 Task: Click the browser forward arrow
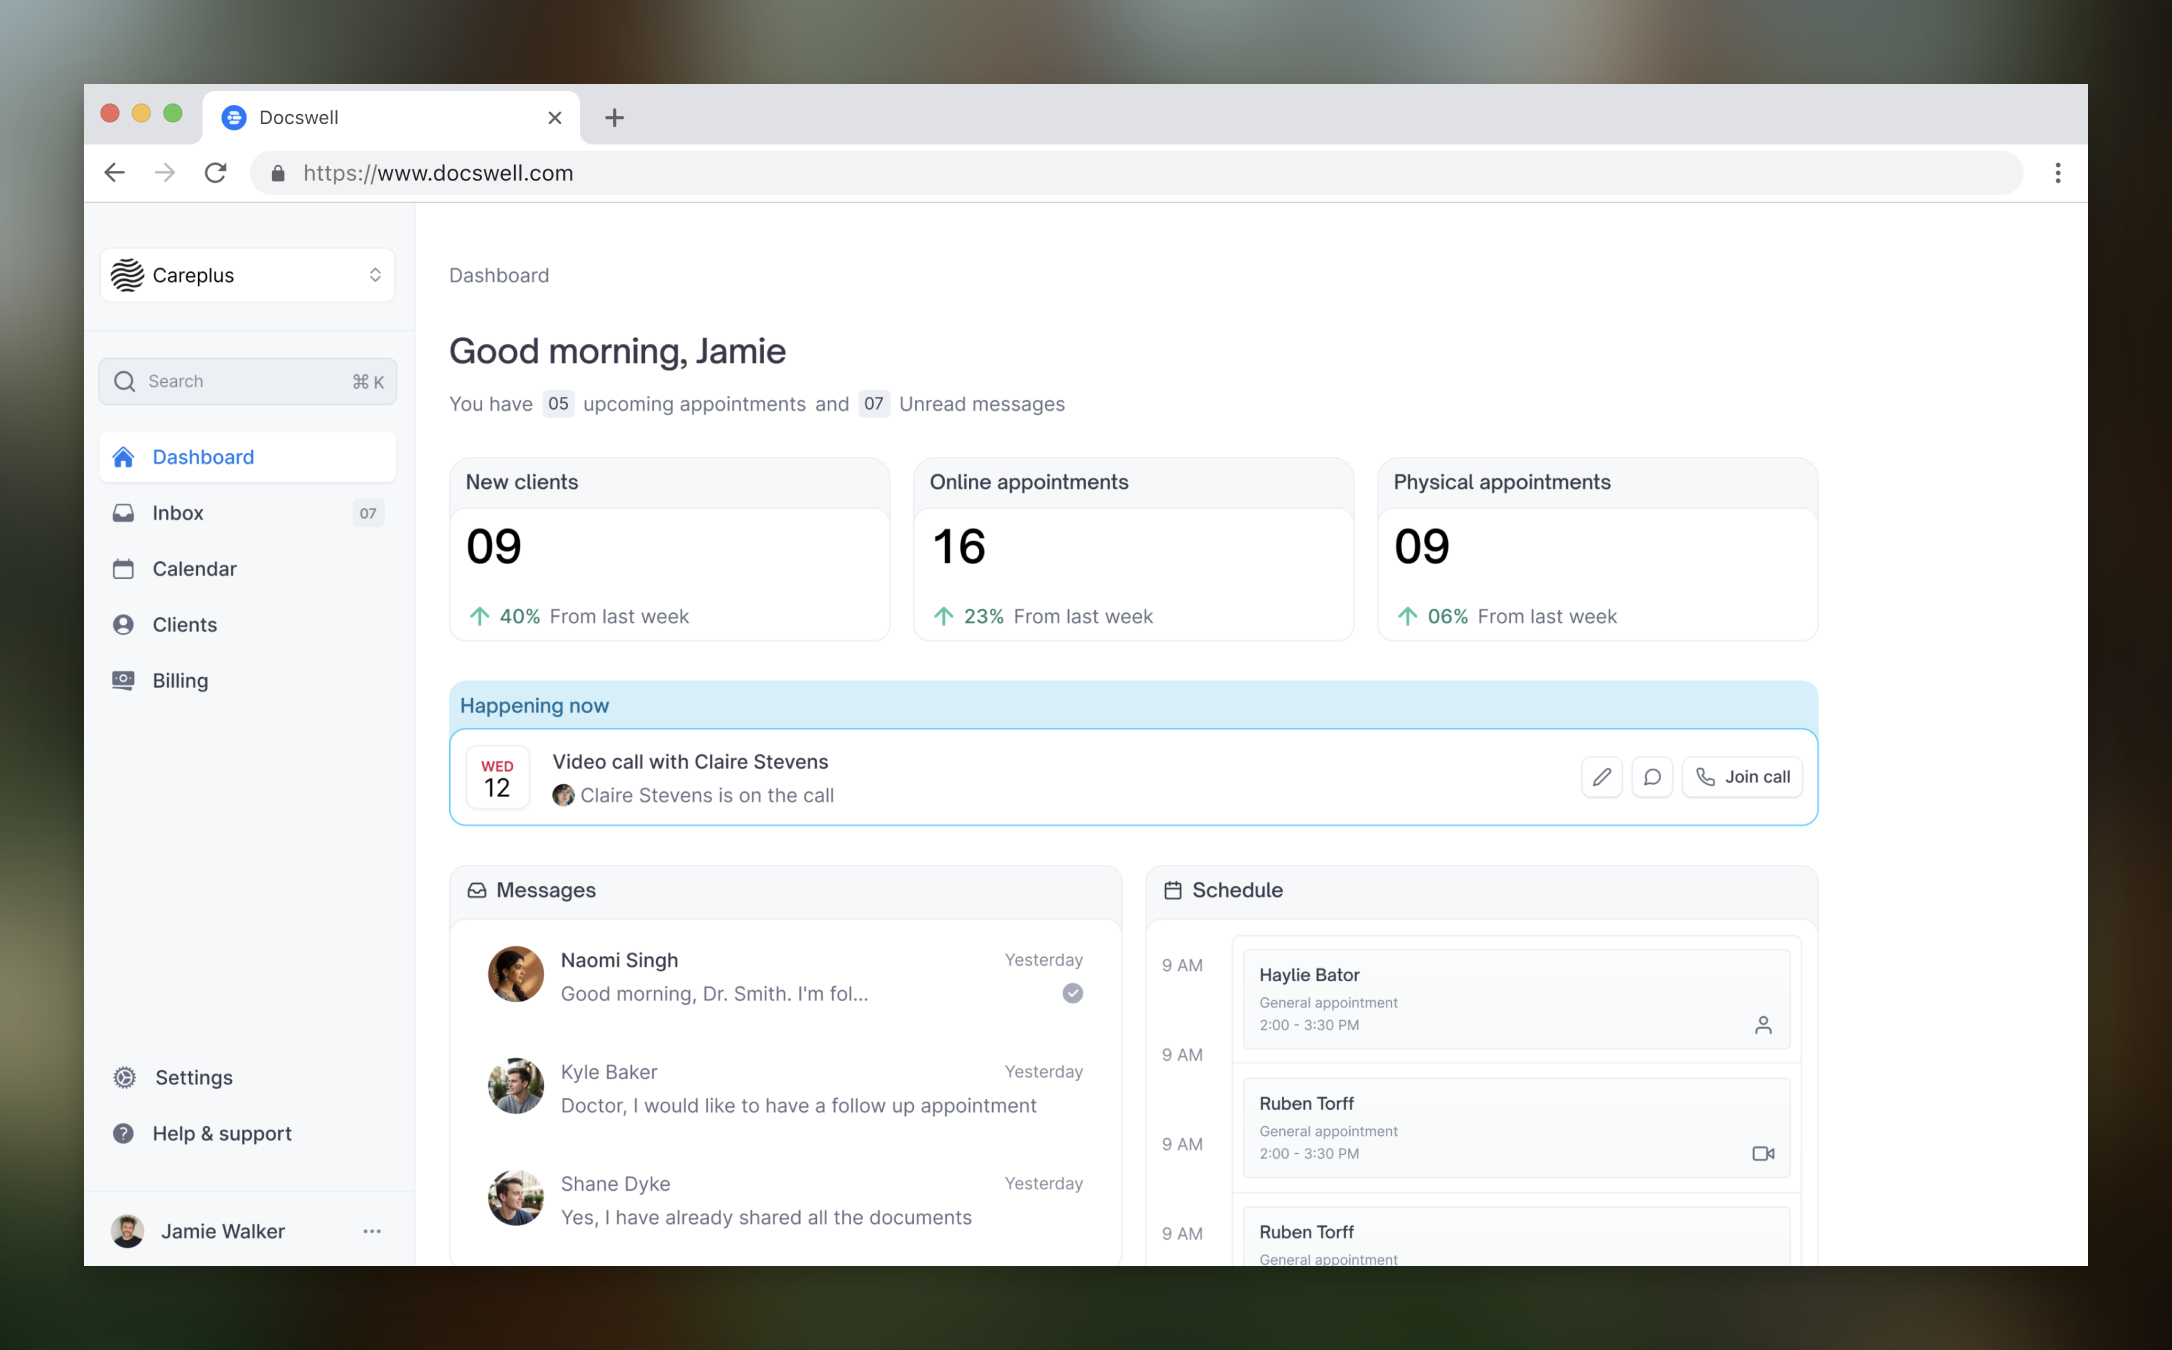(165, 173)
